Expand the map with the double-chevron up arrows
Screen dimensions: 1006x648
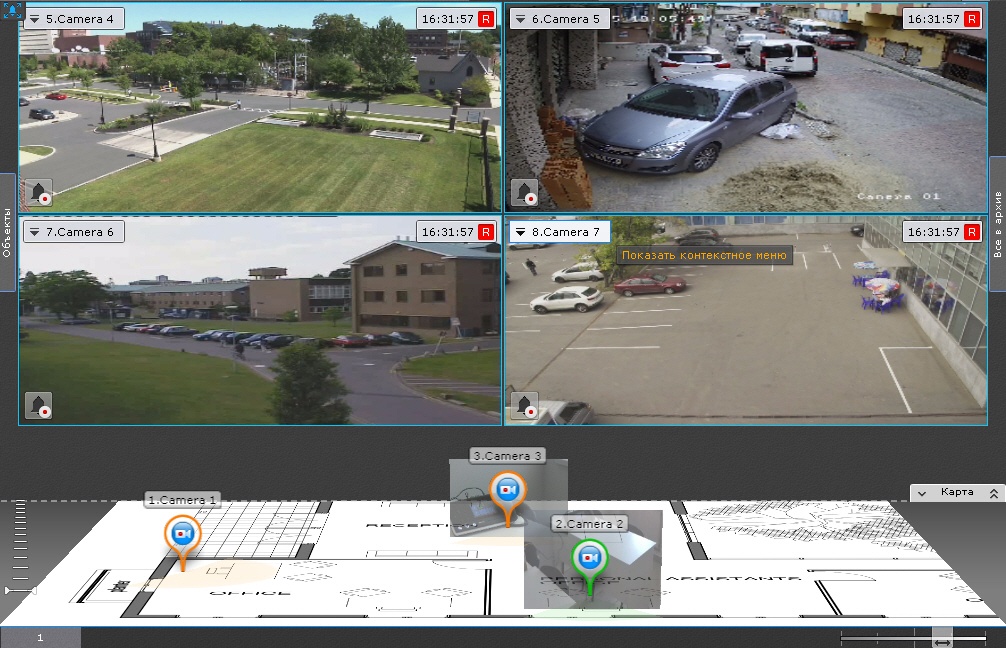tap(993, 493)
